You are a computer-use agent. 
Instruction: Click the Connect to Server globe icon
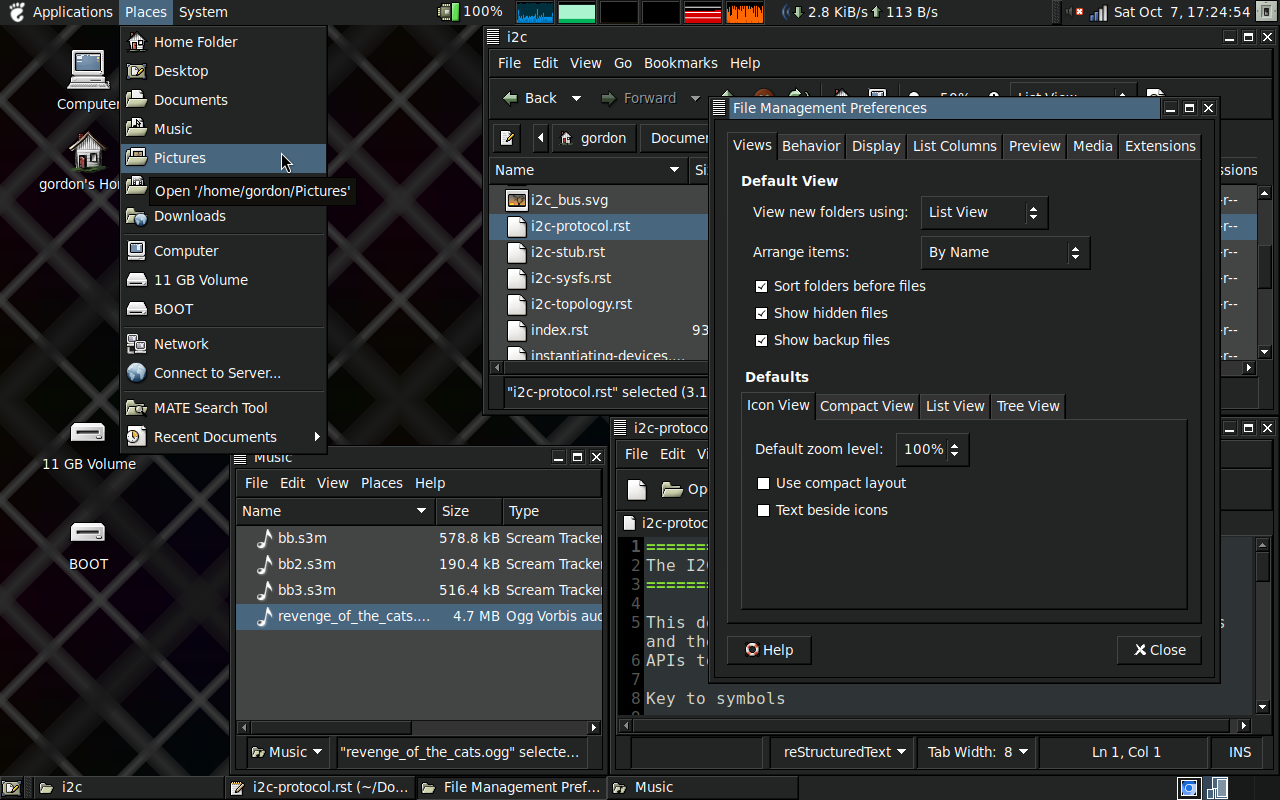[137, 373]
